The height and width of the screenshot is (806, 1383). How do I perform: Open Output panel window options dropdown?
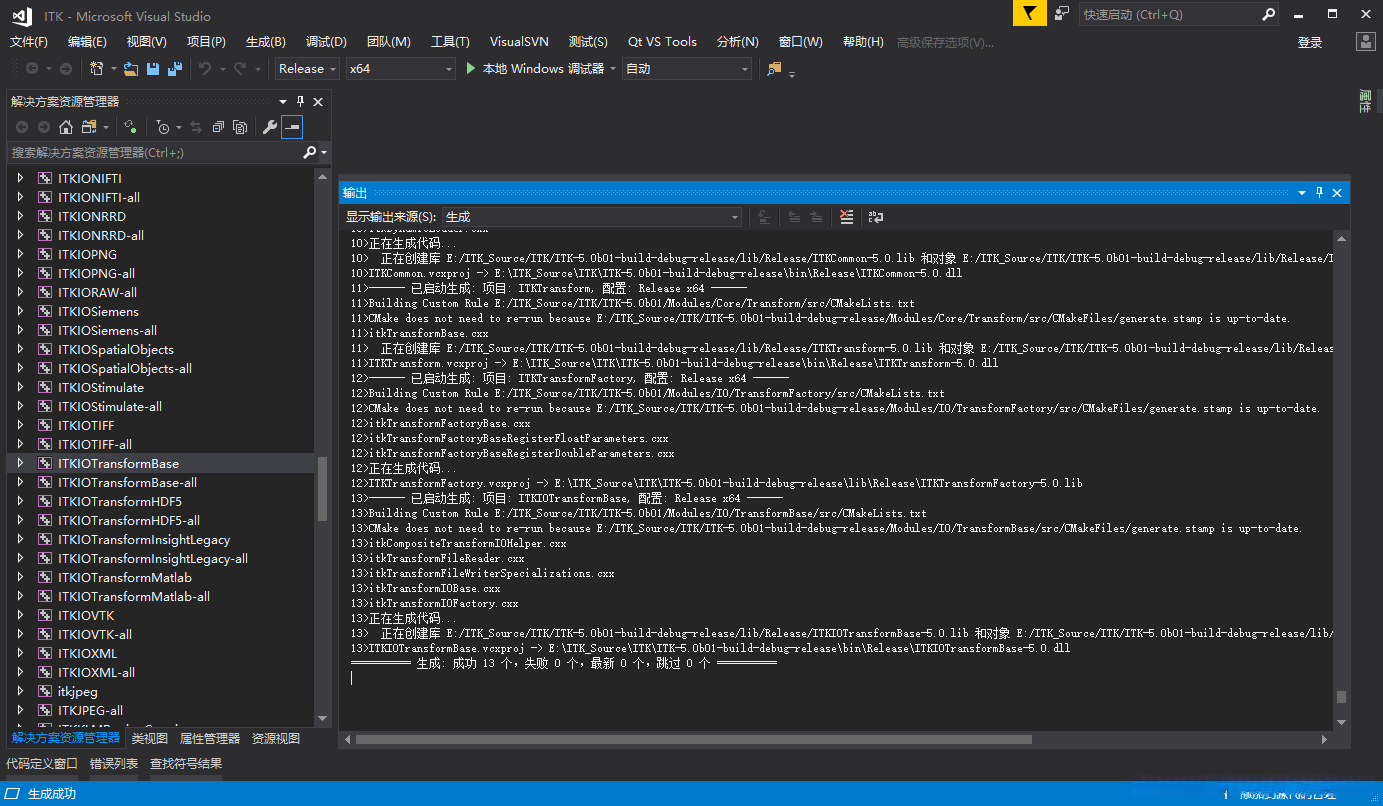(x=1302, y=192)
